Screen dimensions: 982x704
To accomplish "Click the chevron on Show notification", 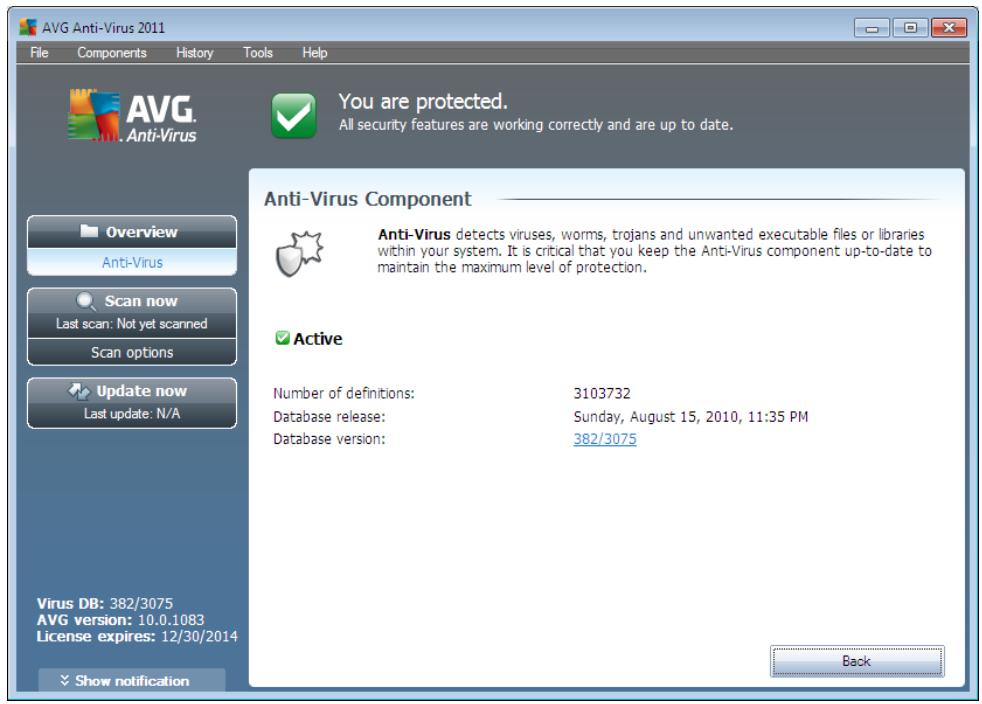I will tap(65, 680).
